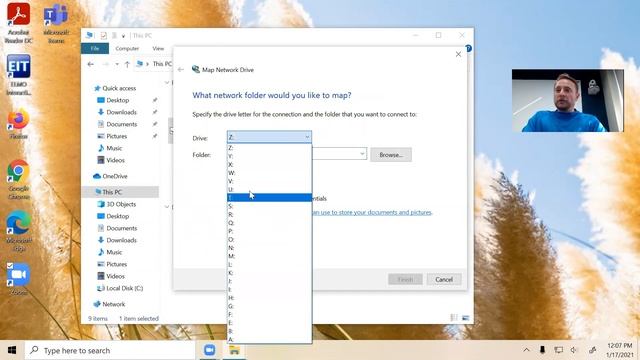Go up one folder level in Explorer

(127, 64)
